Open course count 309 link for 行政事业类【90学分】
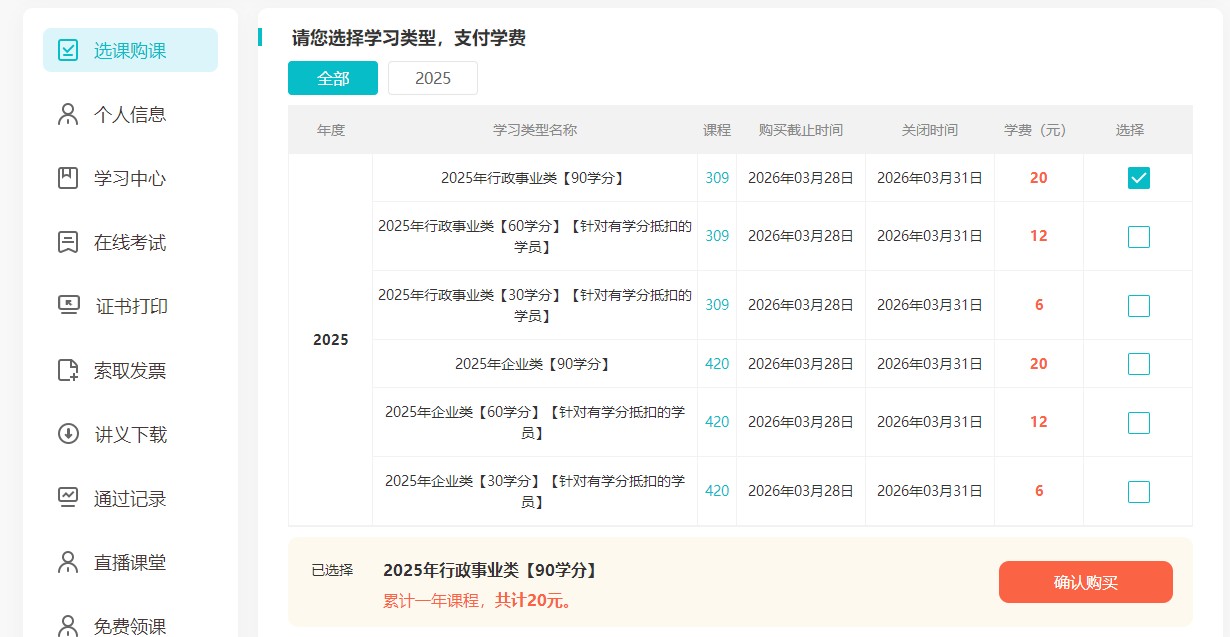The width and height of the screenshot is (1230, 637). point(717,178)
